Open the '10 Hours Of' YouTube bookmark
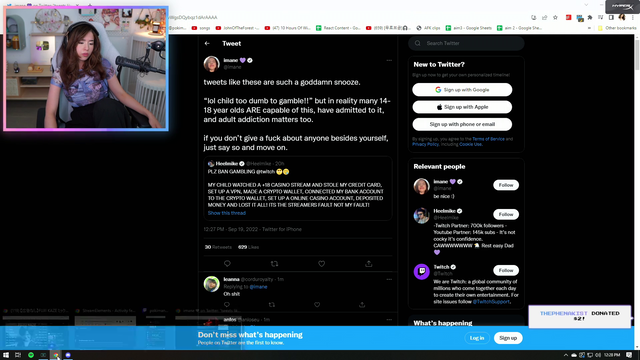Screen dimensions: 640x360 (288, 28)
